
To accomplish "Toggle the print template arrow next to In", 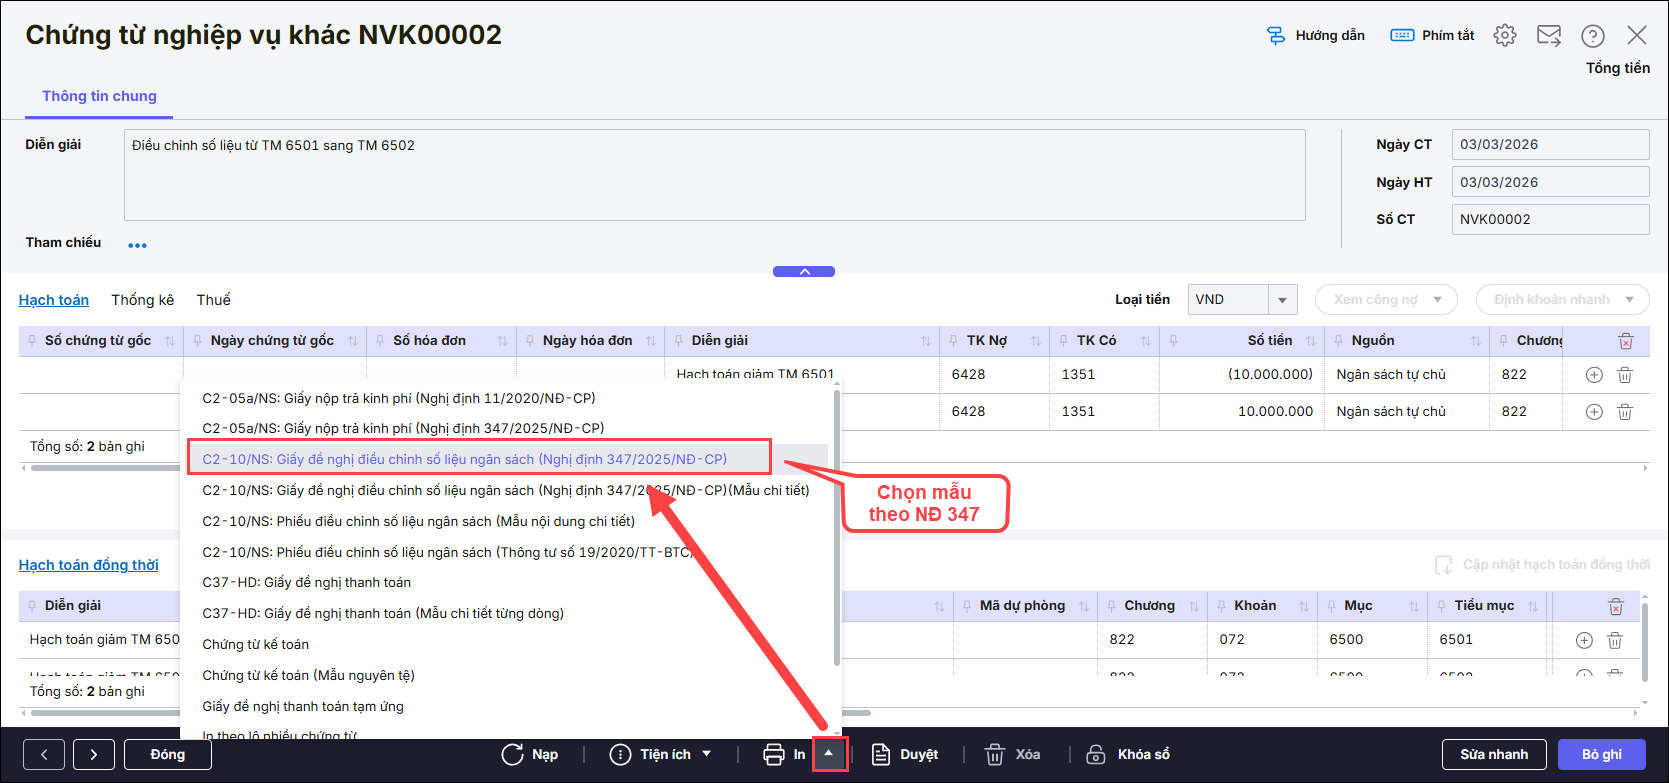I will [829, 754].
